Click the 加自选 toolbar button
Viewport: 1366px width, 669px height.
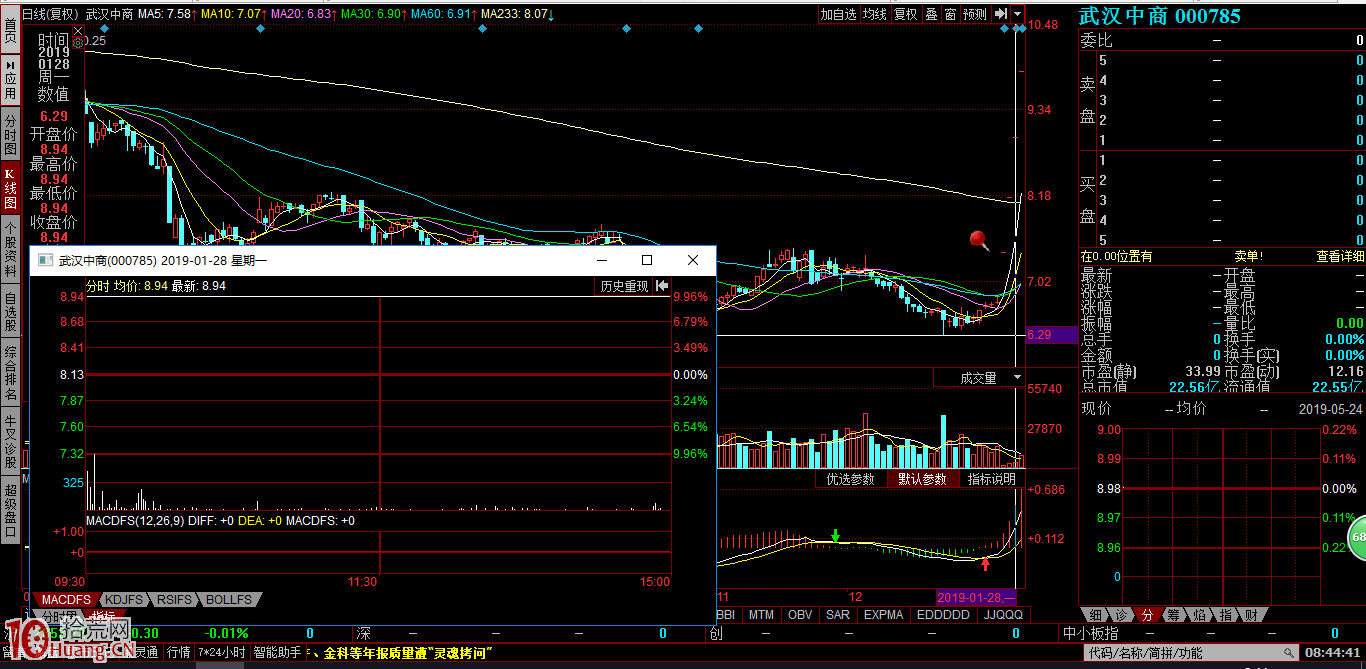(x=838, y=14)
